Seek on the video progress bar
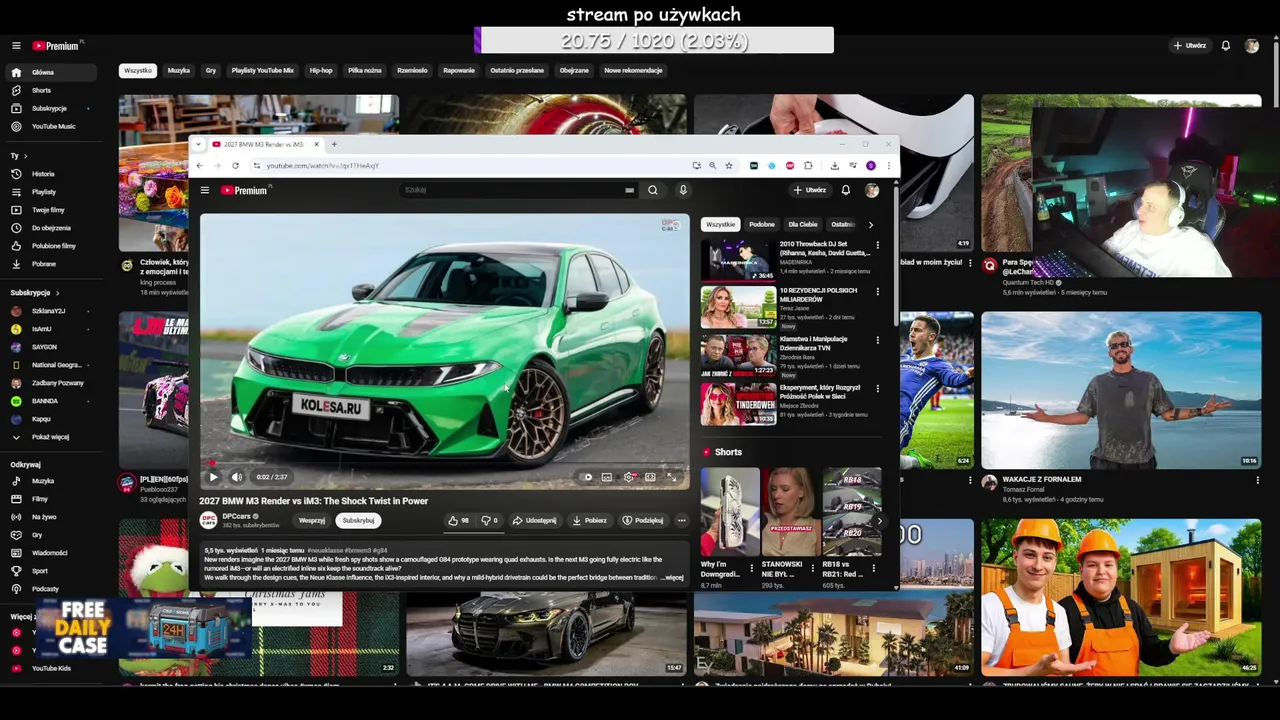 click(x=444, y=464)
